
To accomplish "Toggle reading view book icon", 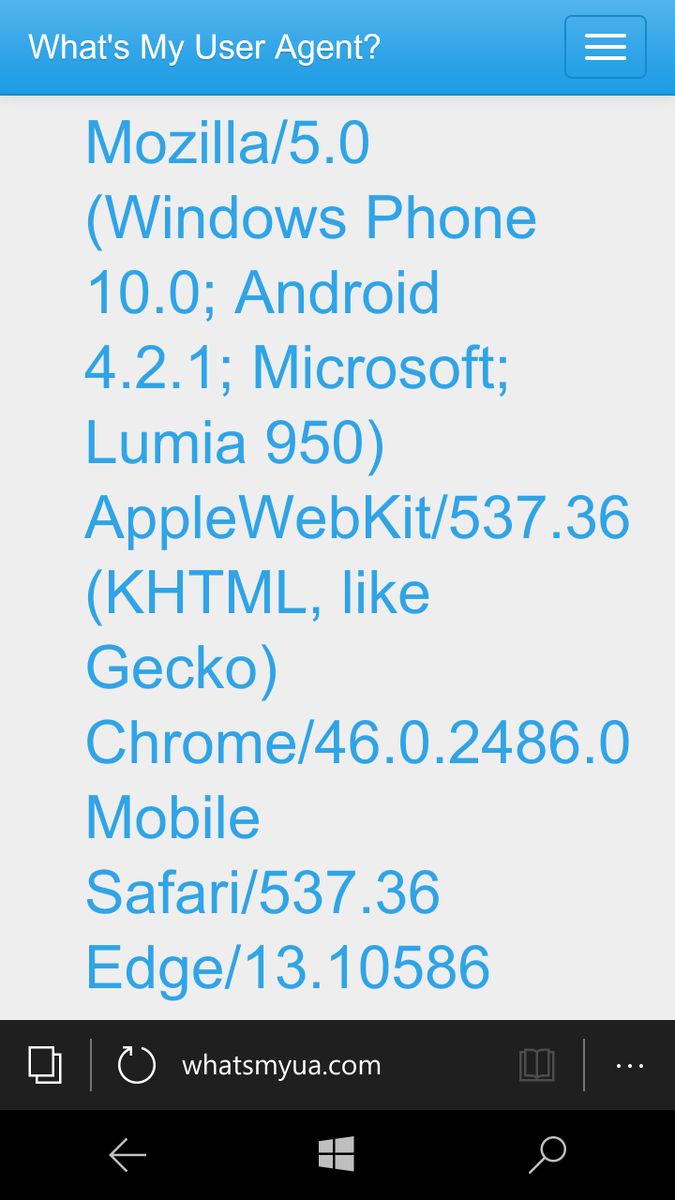I will (537, 1065).
